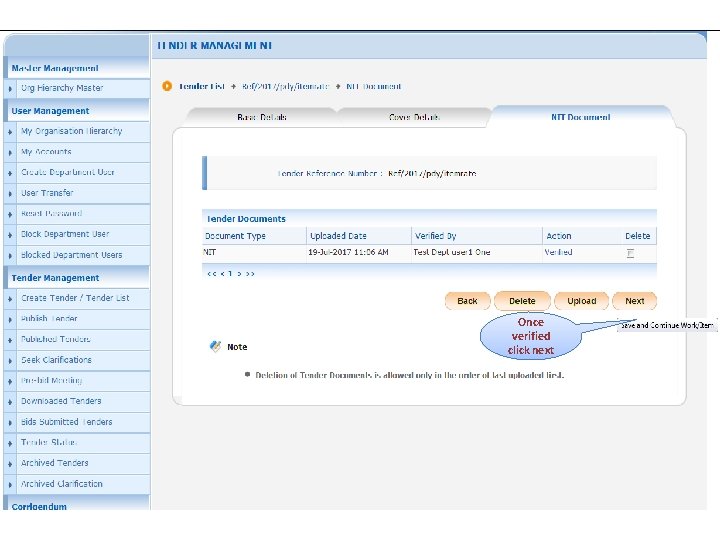Click the Delete button below the table

tap(522, 301)
